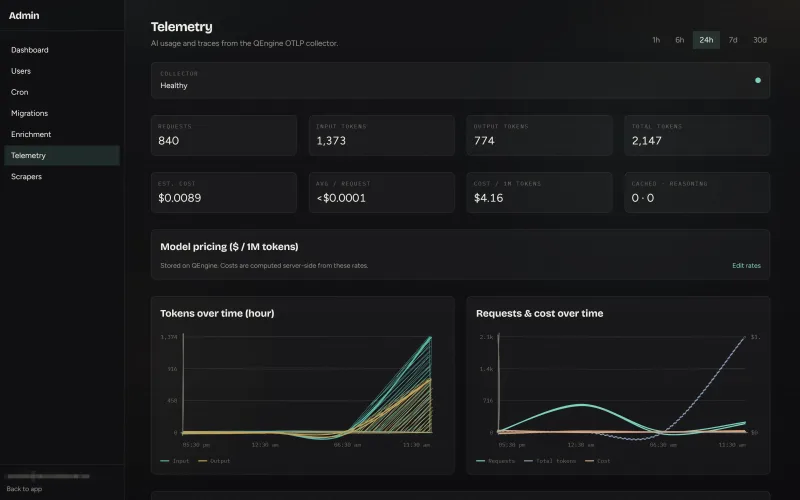Screen dimensions: 800x500
Task: Click the Output Tokens value 774
Action: click(x=484, y=141)
